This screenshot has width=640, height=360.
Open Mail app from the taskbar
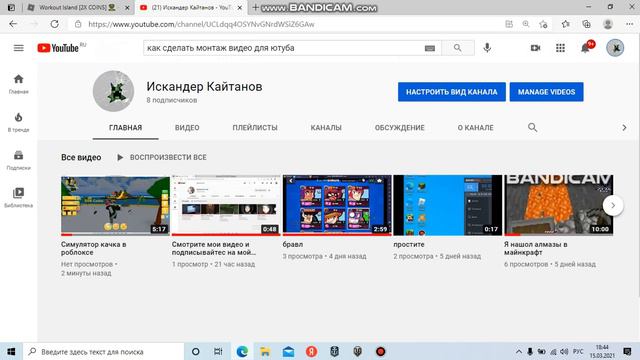[288, 351]
